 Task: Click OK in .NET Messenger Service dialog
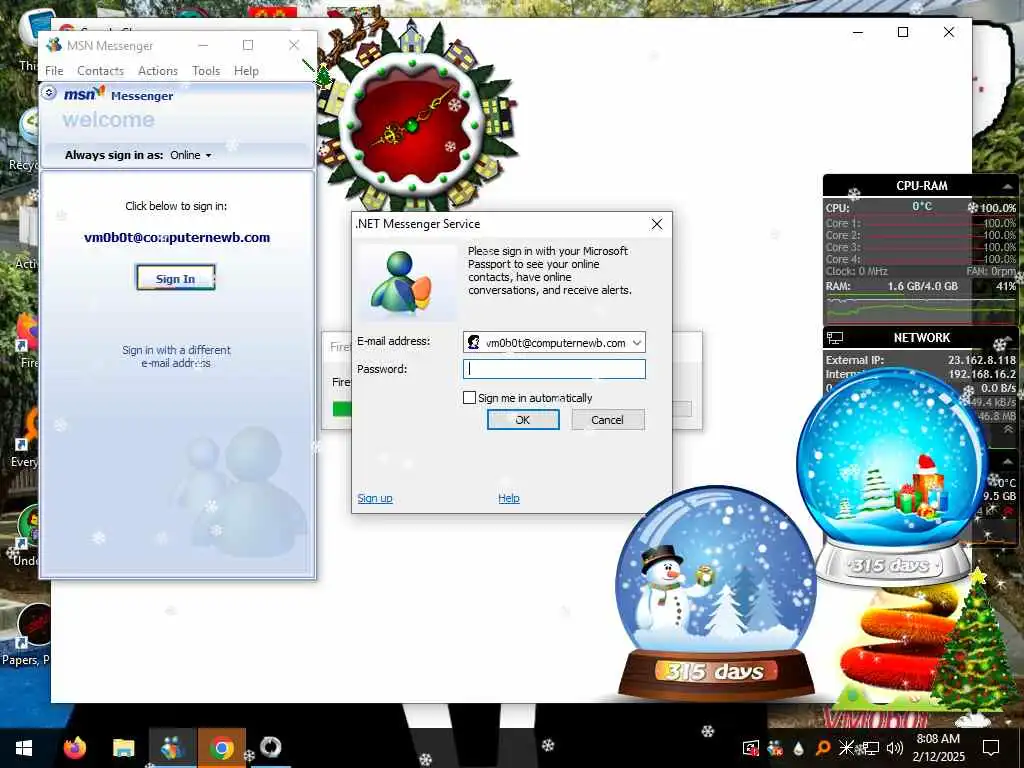pos(523,420)
